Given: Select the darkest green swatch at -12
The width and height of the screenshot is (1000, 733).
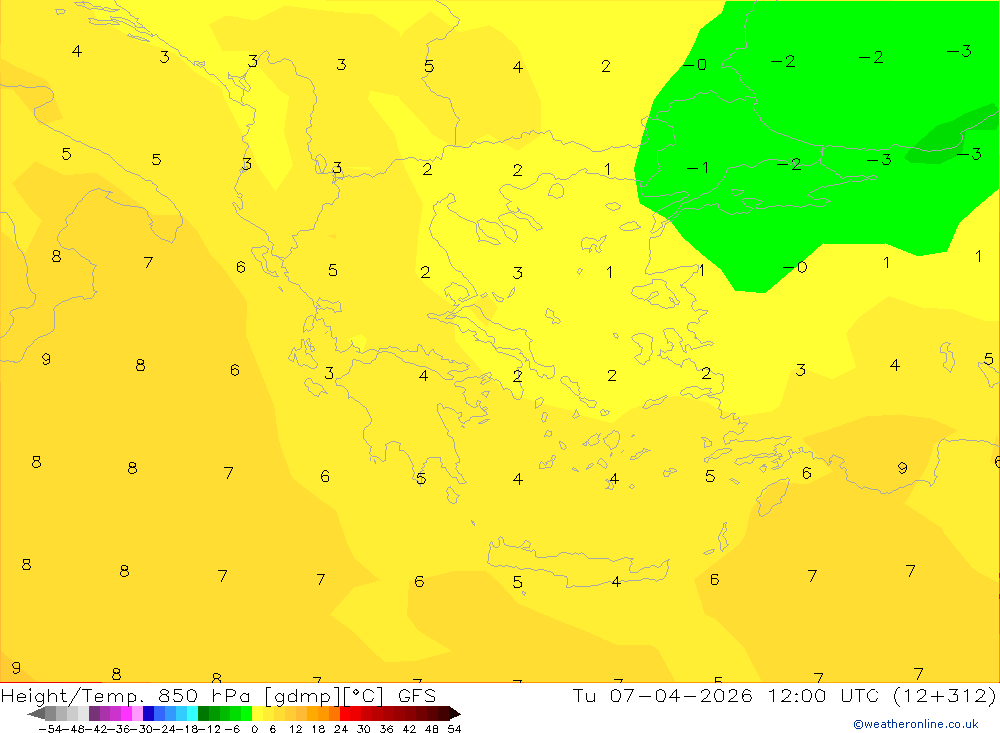Looking at the screenshot, I should [x=203, y=713].
